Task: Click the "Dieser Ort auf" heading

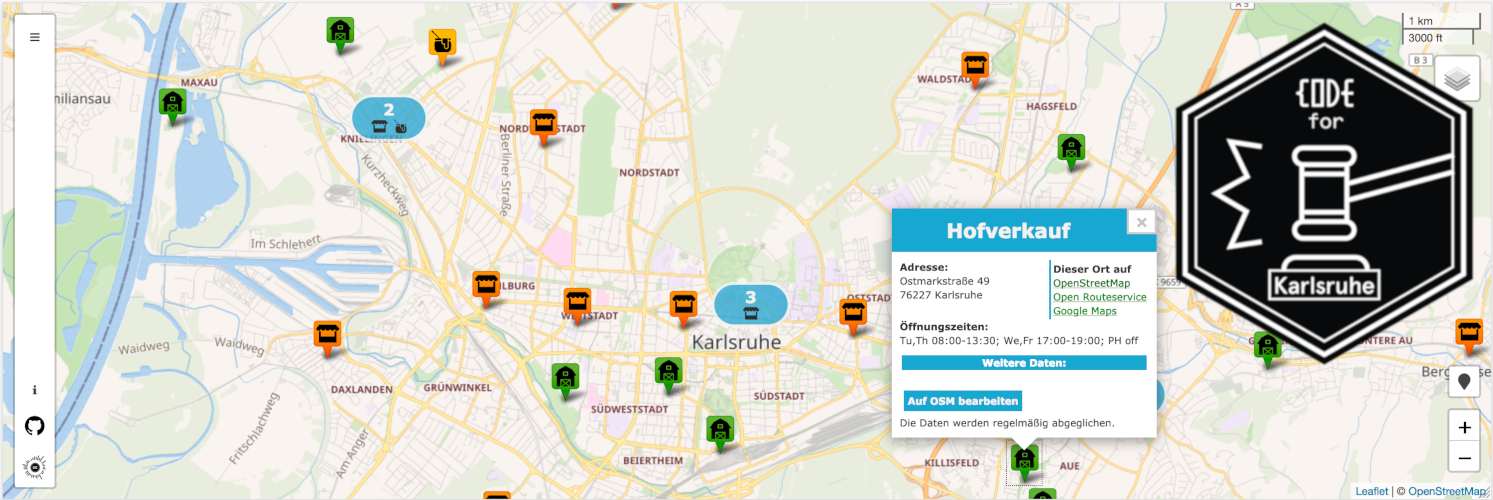Action: [x=1092, y=269]
